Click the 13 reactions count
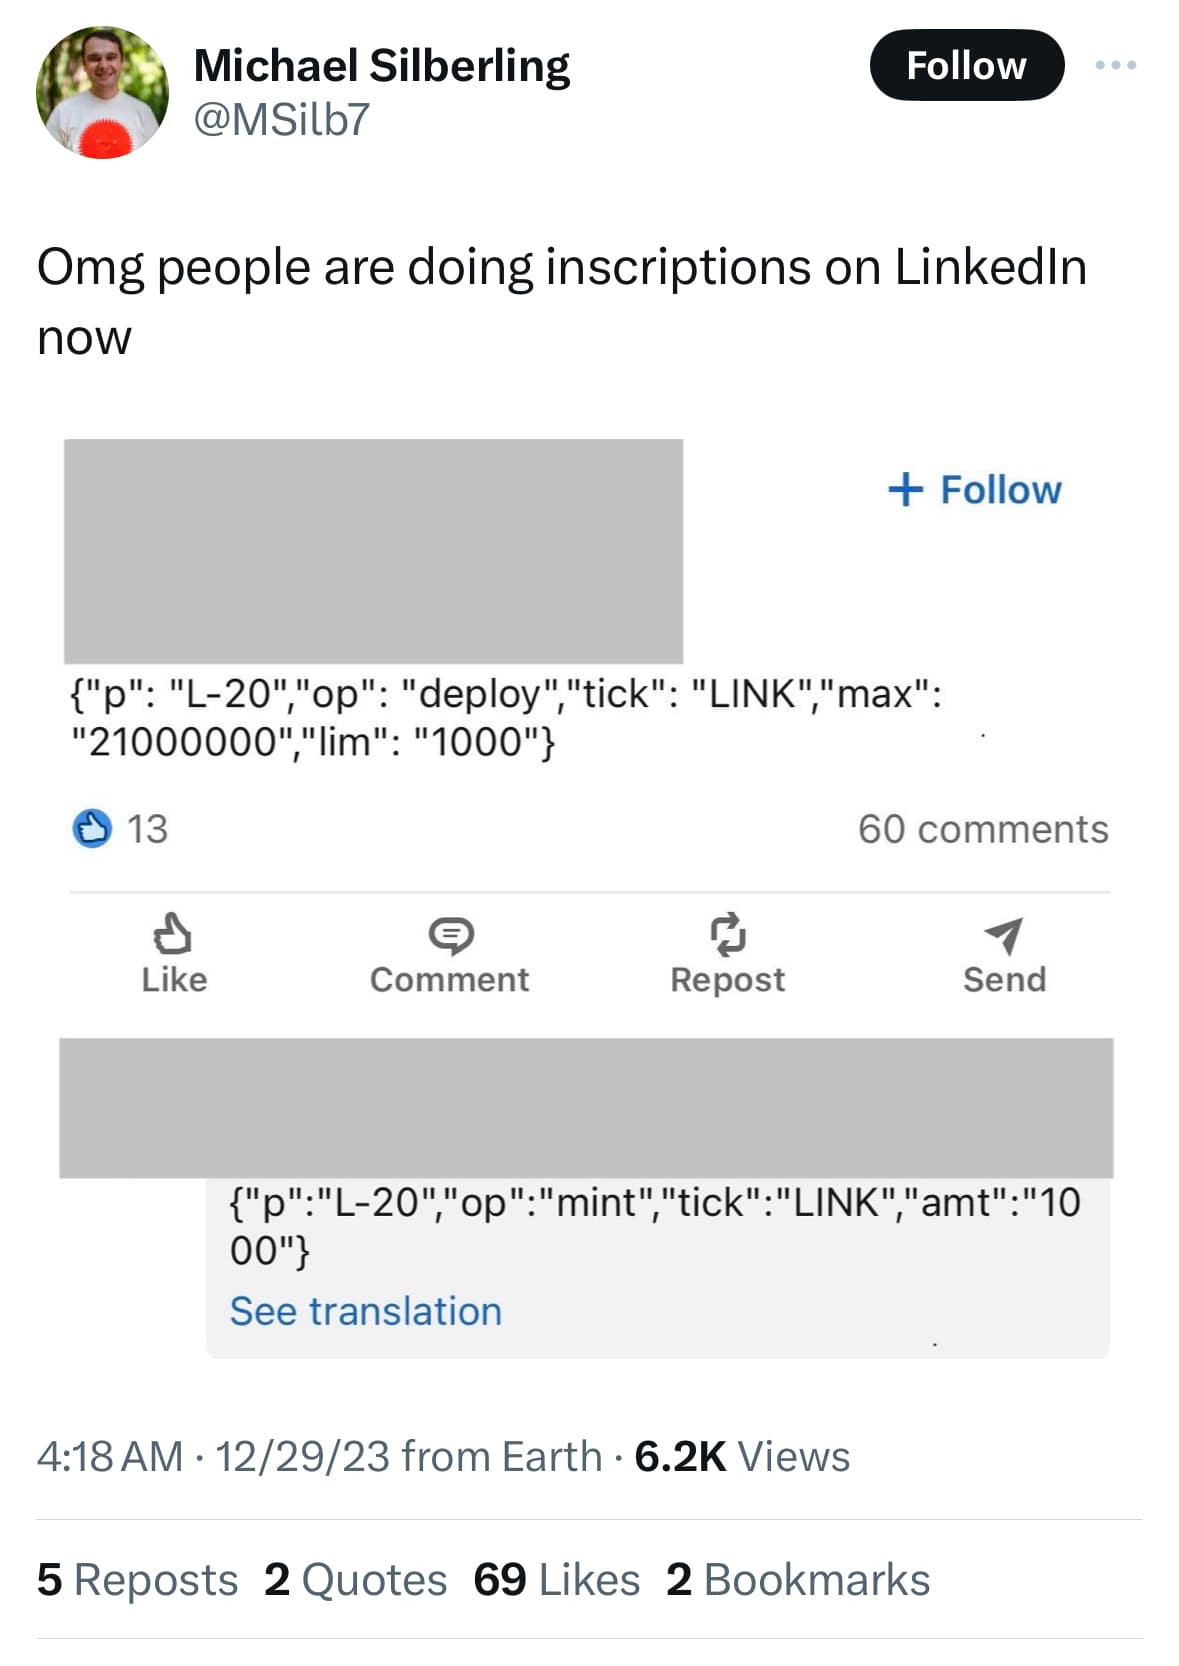The width and height of the screenshot is (1179, 1666). click(147, 829)
